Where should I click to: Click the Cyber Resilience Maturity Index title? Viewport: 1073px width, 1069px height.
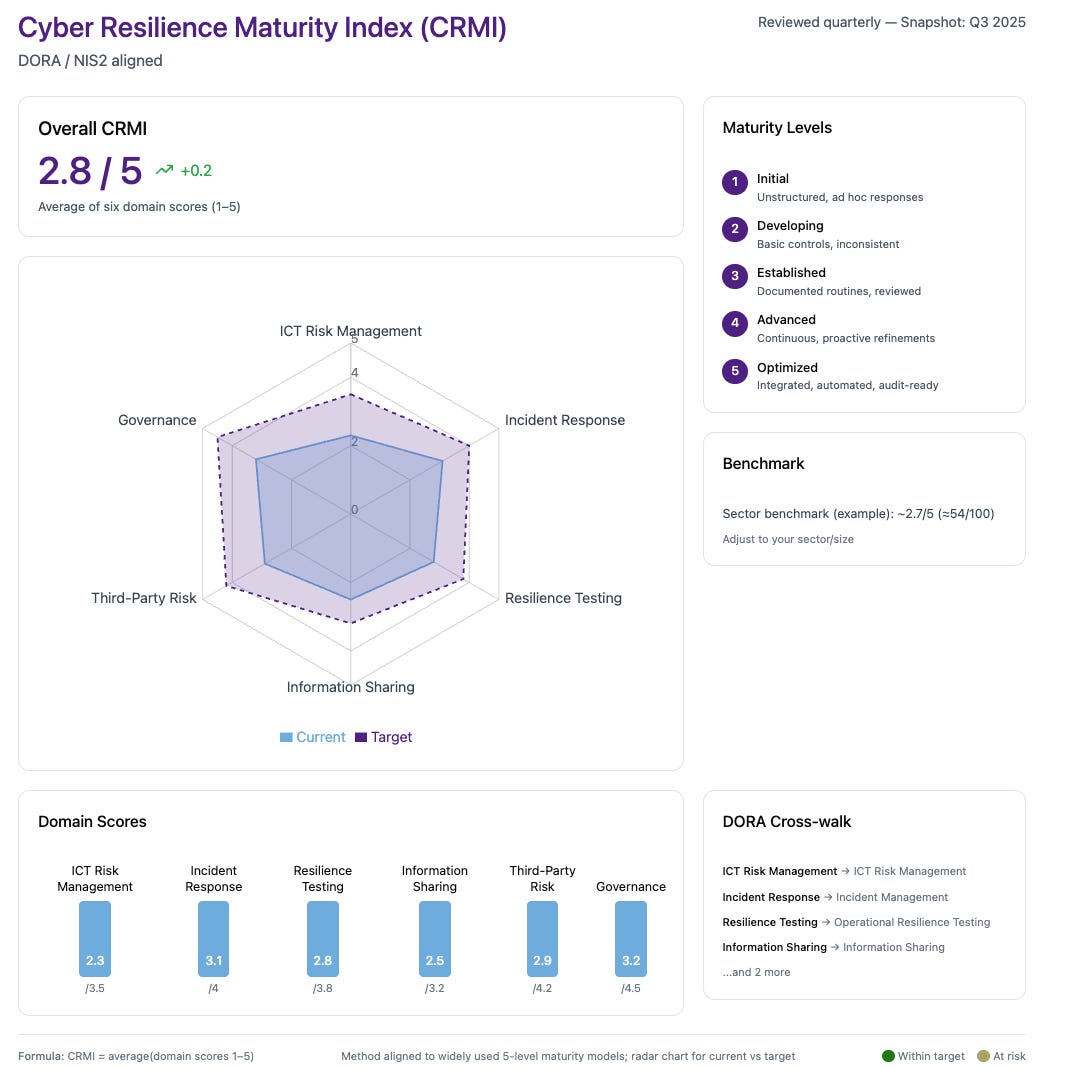tap(262, 28)
